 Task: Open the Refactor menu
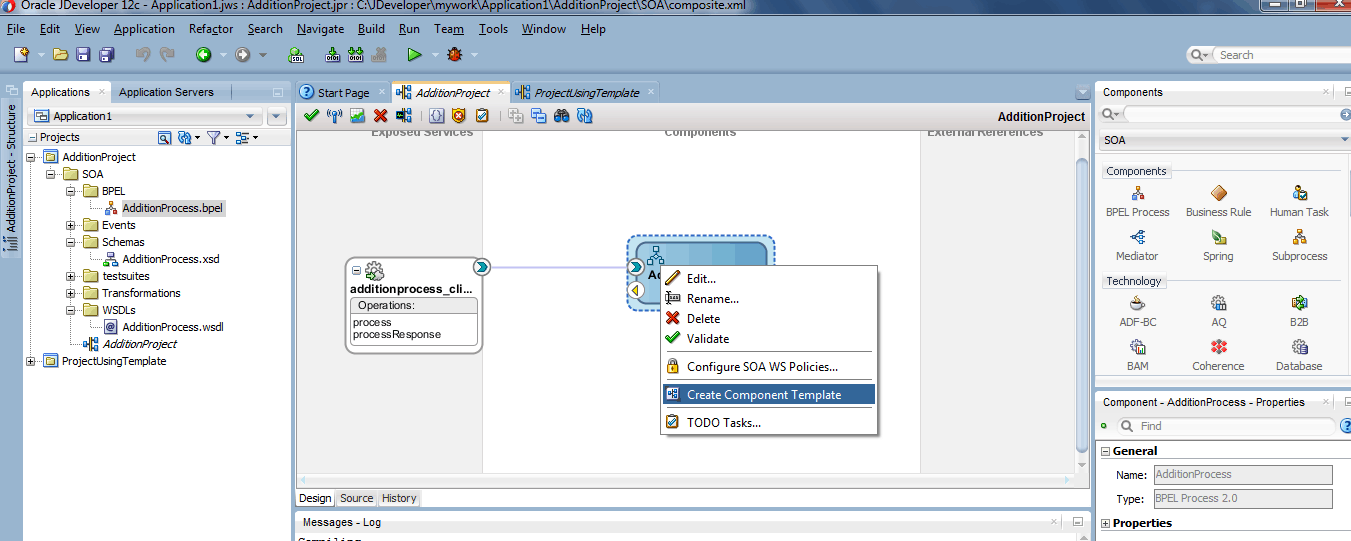[211, 29]
